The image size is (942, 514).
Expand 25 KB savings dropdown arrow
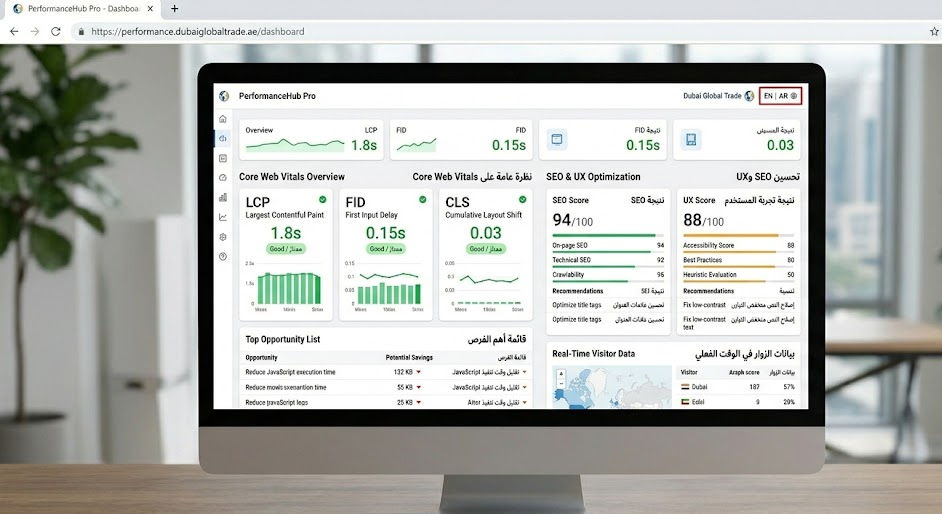click(x=419, y=402)
